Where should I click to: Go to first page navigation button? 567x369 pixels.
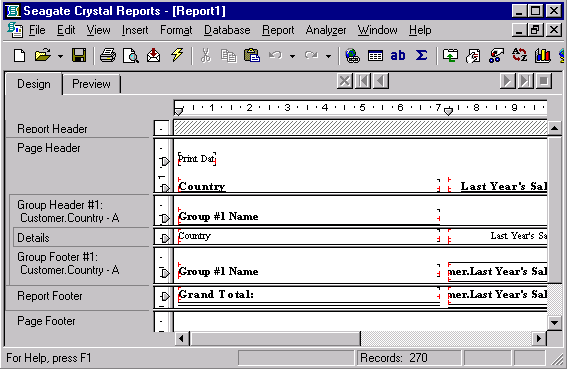coord(363,81)
